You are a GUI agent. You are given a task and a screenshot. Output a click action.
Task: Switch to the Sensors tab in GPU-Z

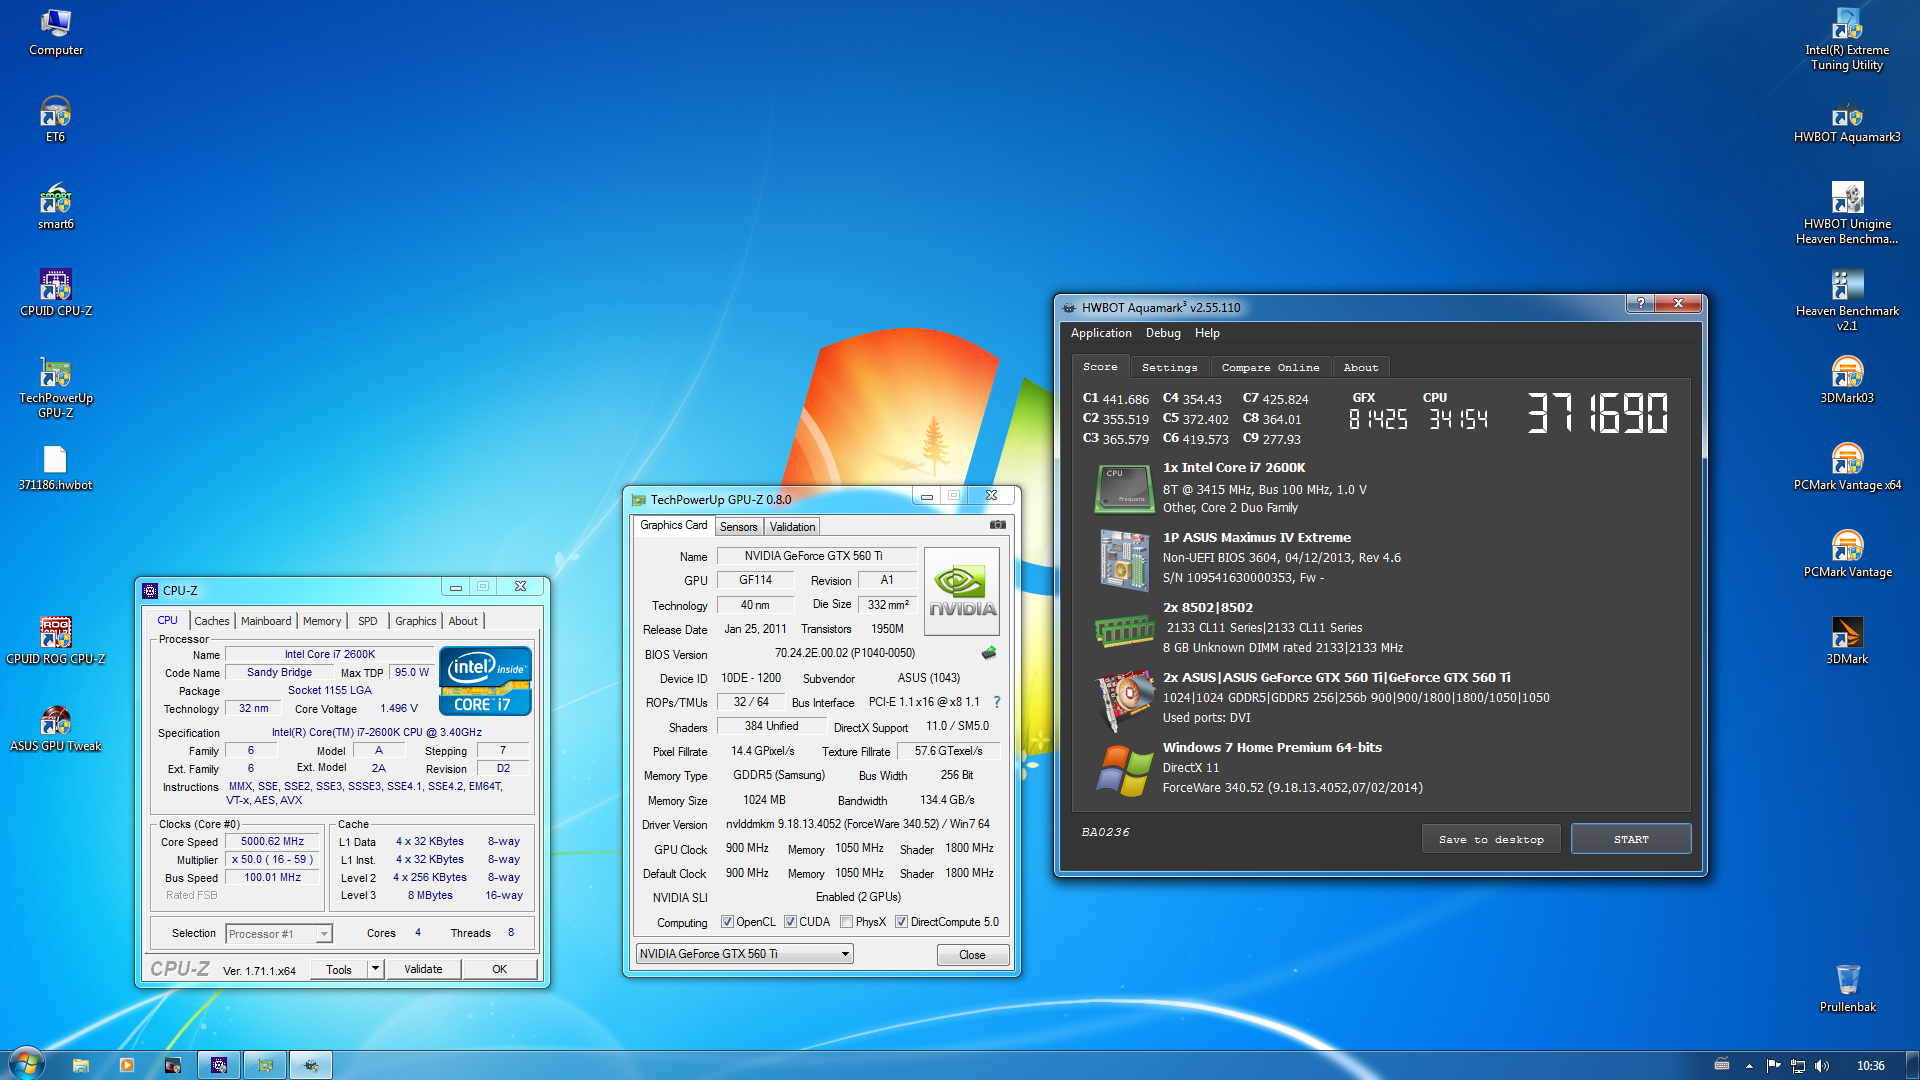[x=739, y=527]
